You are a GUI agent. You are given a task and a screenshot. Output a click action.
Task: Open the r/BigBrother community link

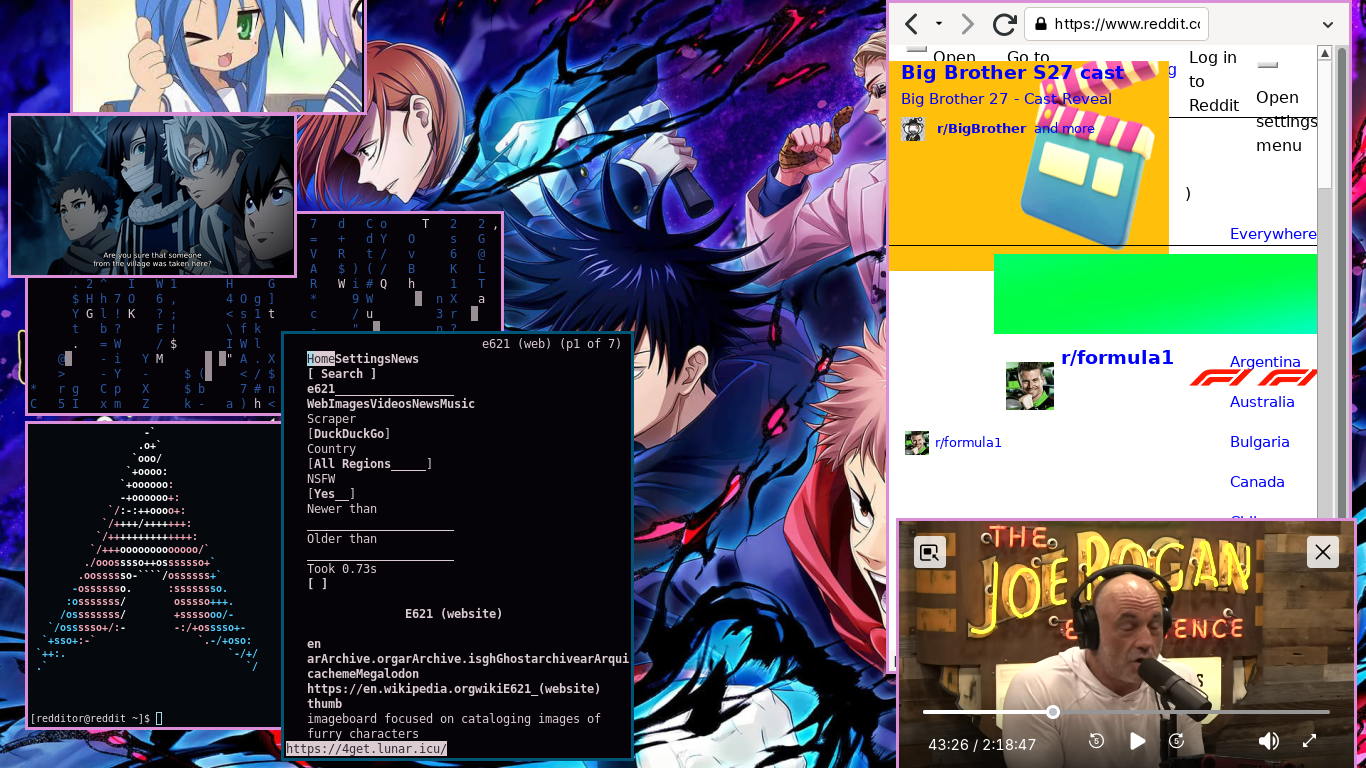pos(981,128)
